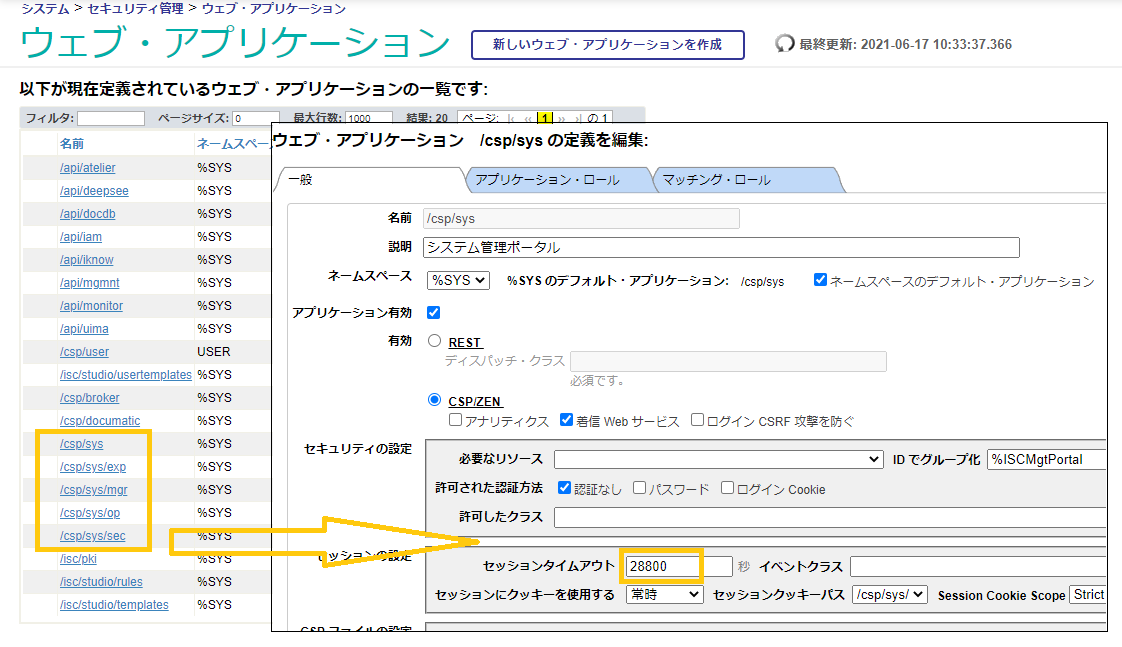This screenshot has height=647, width=1122.
Task: Enable the パスワード authentication checkbox
Action: 640,489
